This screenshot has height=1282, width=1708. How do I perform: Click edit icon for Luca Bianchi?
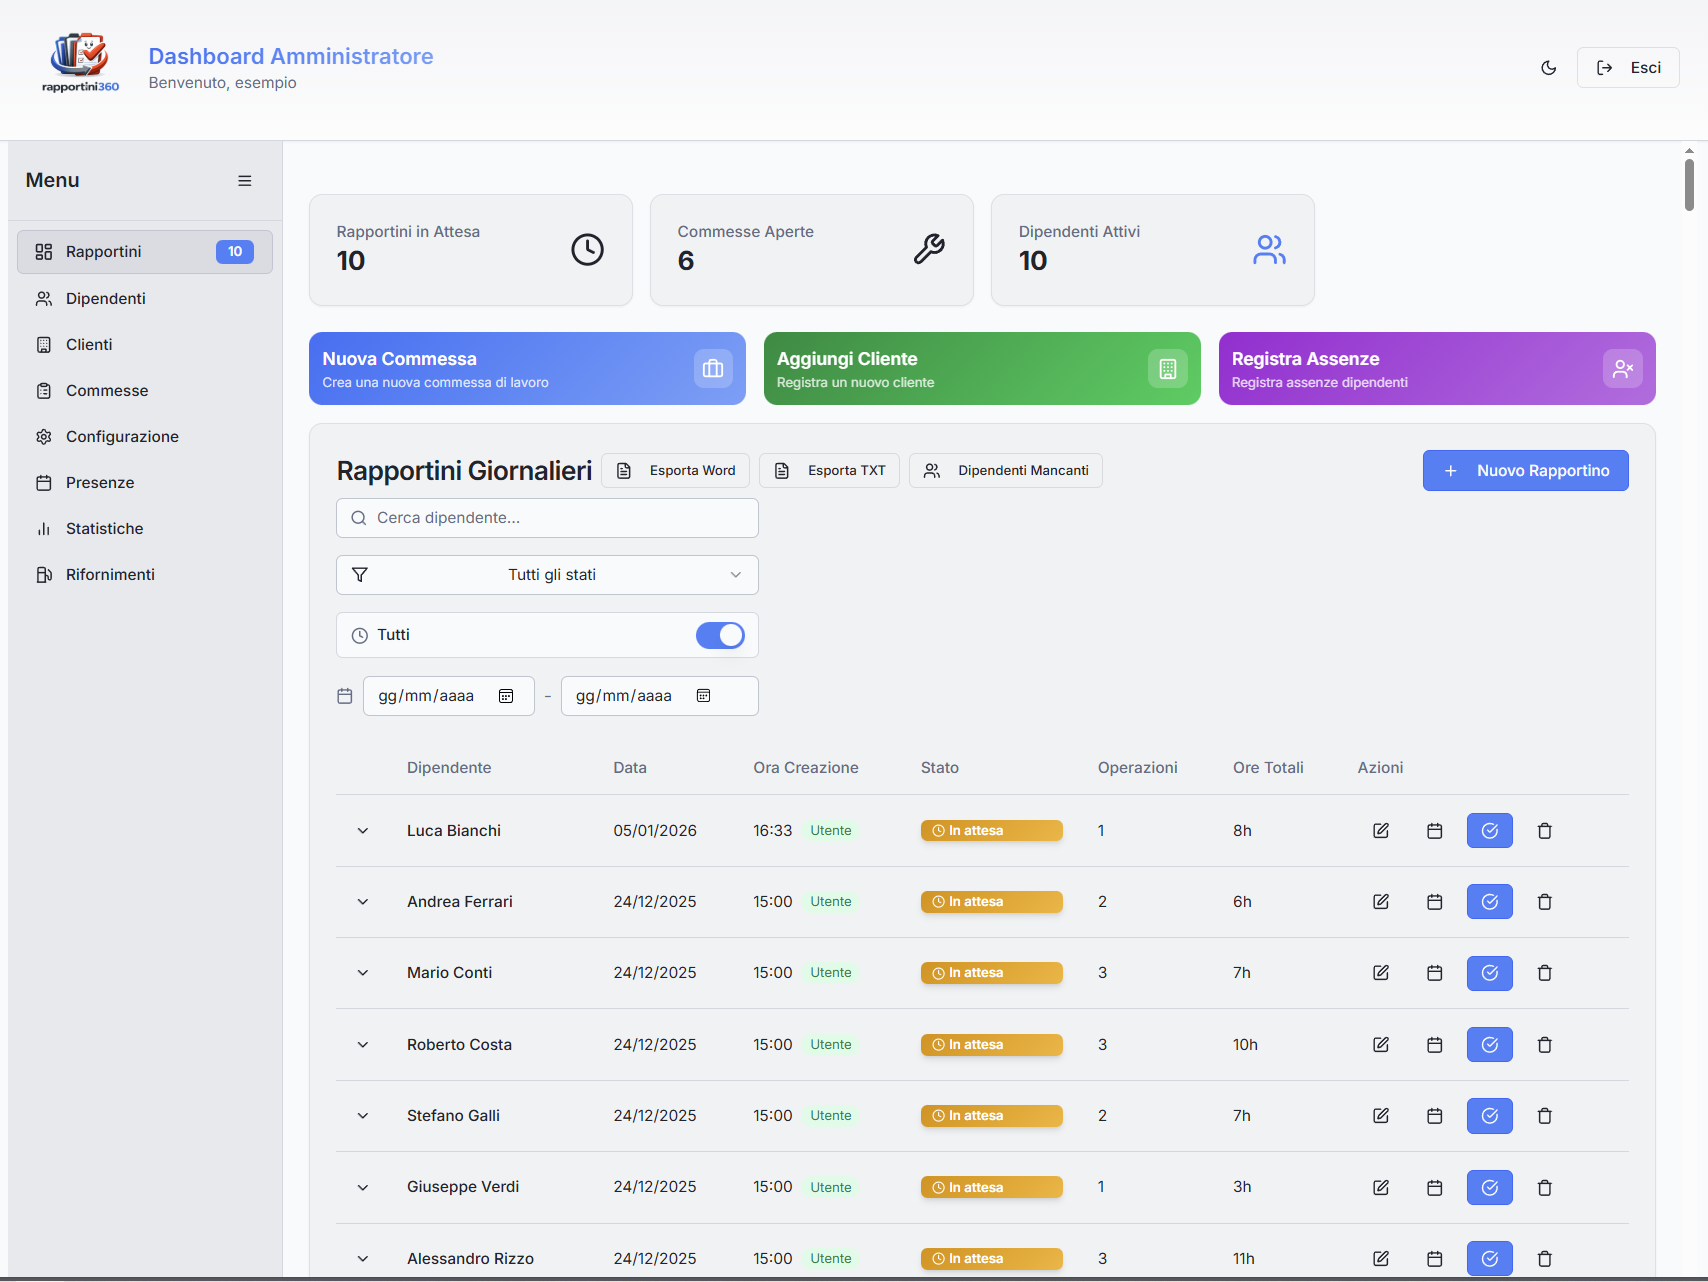[x=1381, y=831]
